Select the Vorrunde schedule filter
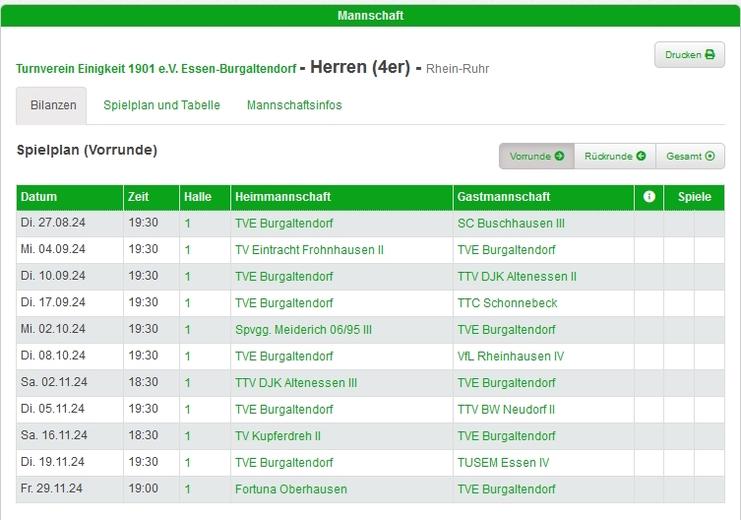The width and height of the screenshot is (741, 520). (536, 156)
